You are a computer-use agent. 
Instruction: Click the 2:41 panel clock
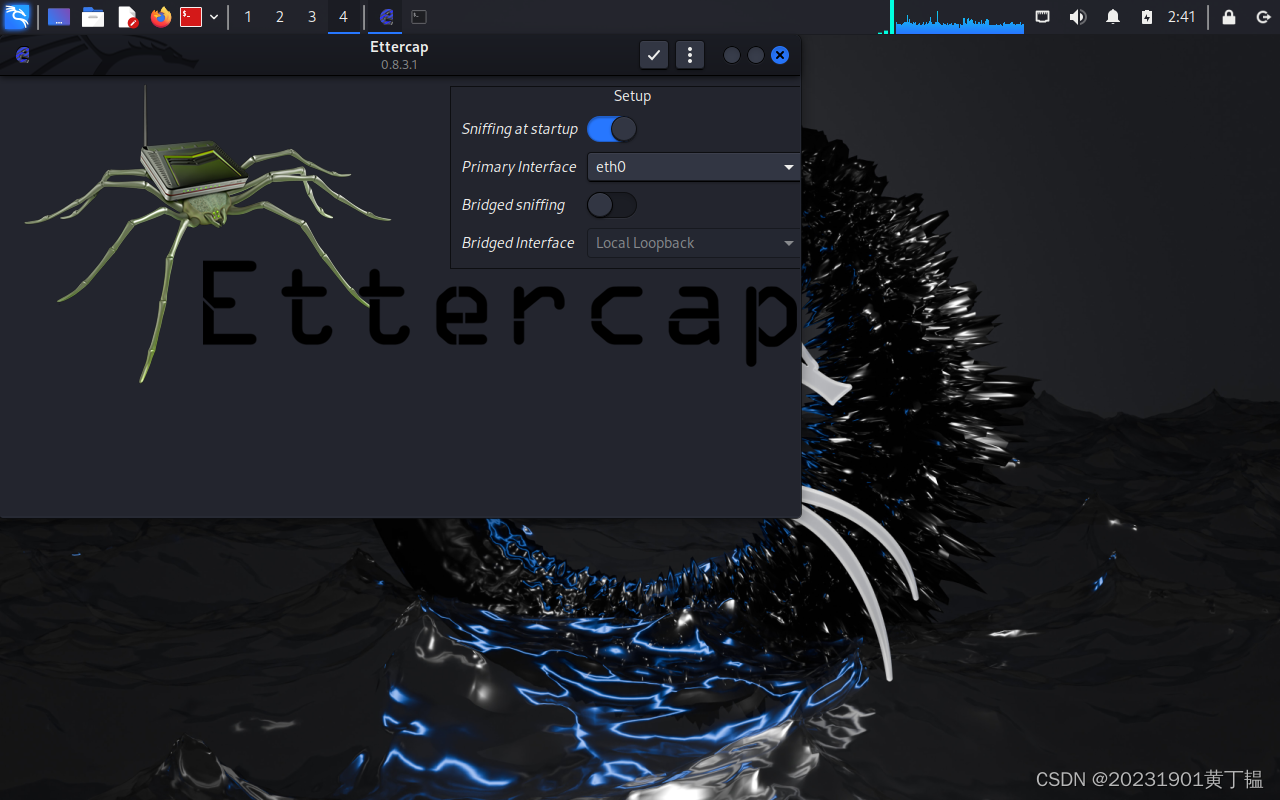(1181, 17)
